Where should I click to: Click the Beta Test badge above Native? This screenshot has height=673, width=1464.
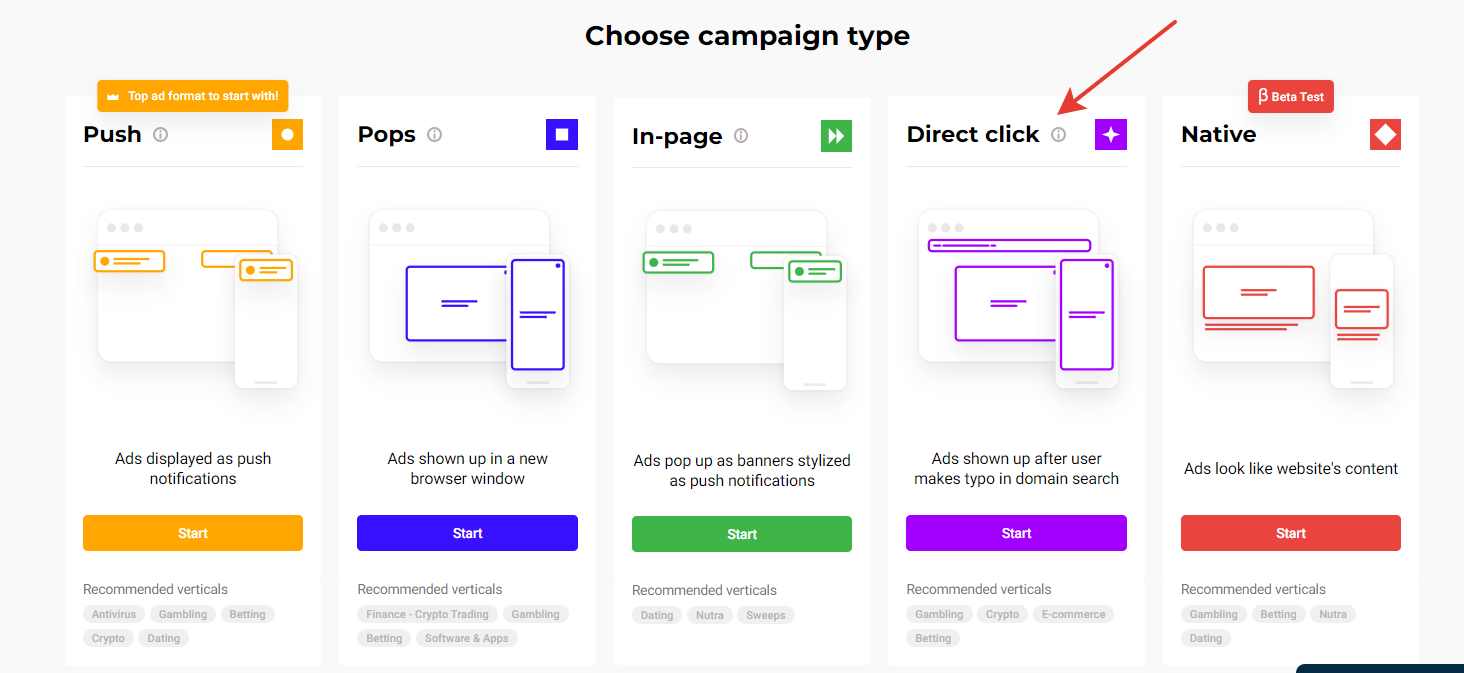(1291, 96)
